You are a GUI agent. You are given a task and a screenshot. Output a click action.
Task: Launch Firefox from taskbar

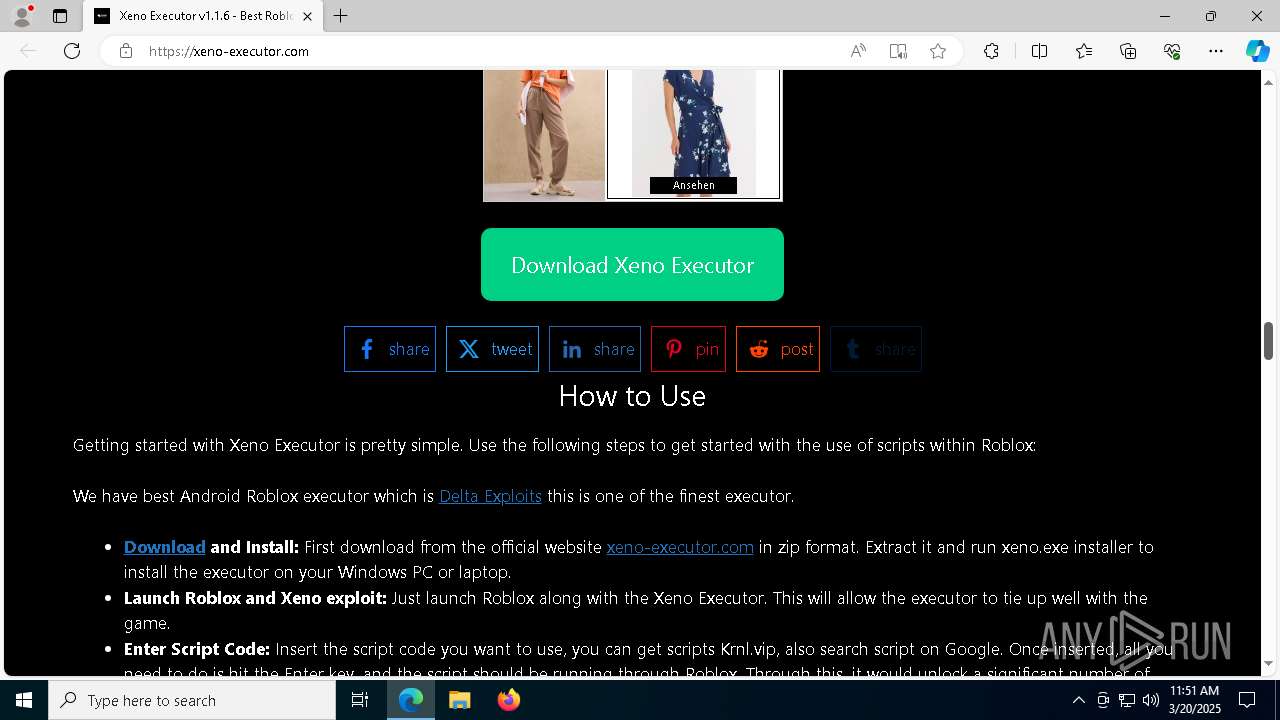508,700
